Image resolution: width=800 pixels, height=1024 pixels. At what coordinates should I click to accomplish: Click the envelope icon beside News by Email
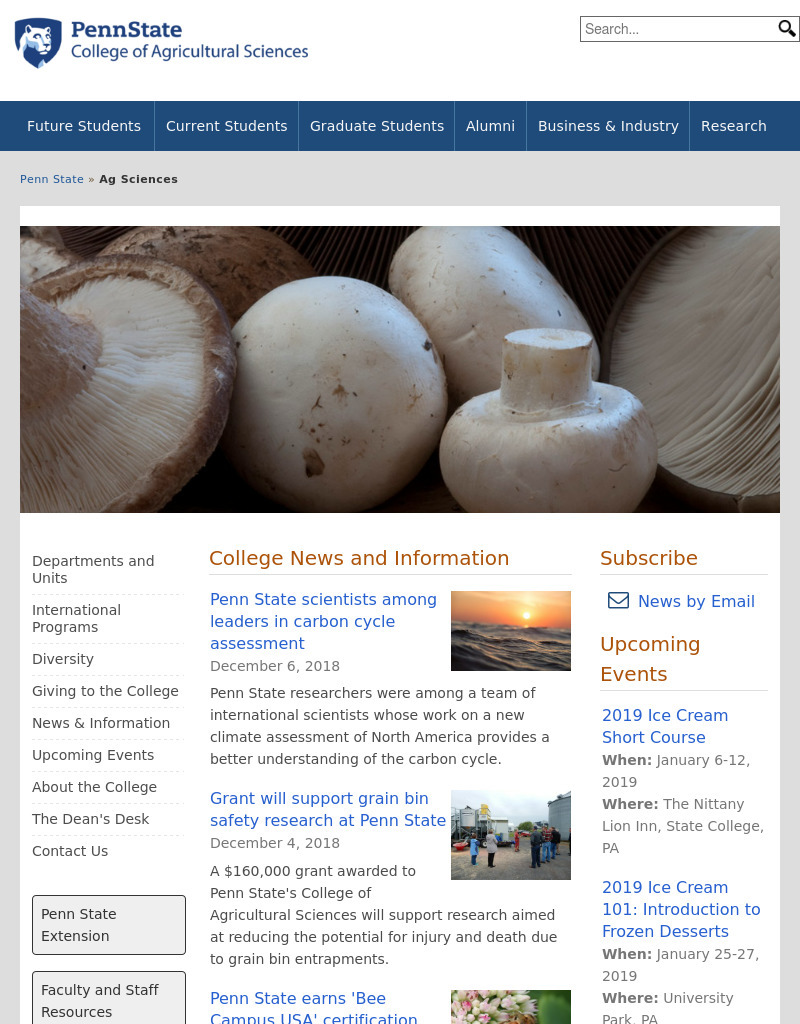point(618,600)
